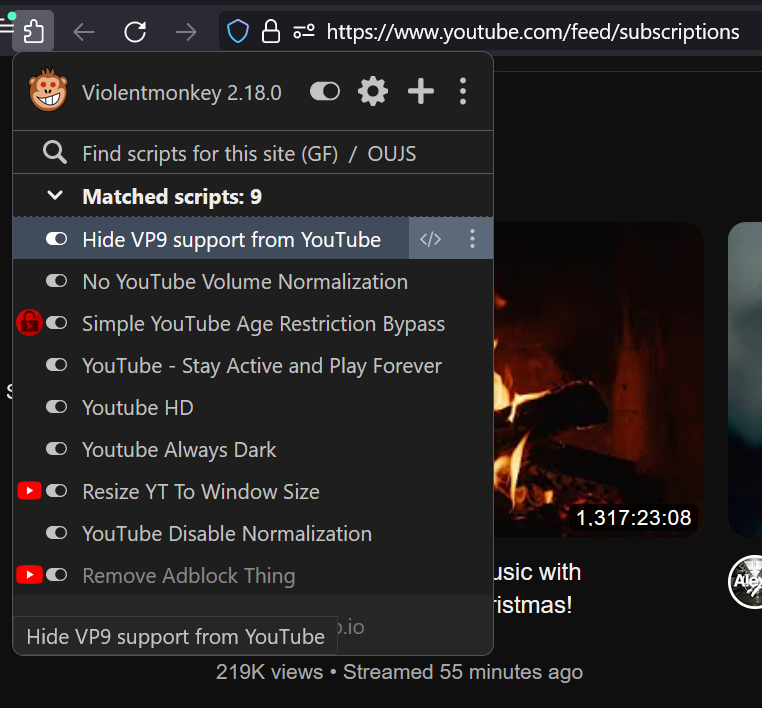Click the tracking protection shield icon
The height and width of the screenshot is (708, 762).
[x=237, y=32]
